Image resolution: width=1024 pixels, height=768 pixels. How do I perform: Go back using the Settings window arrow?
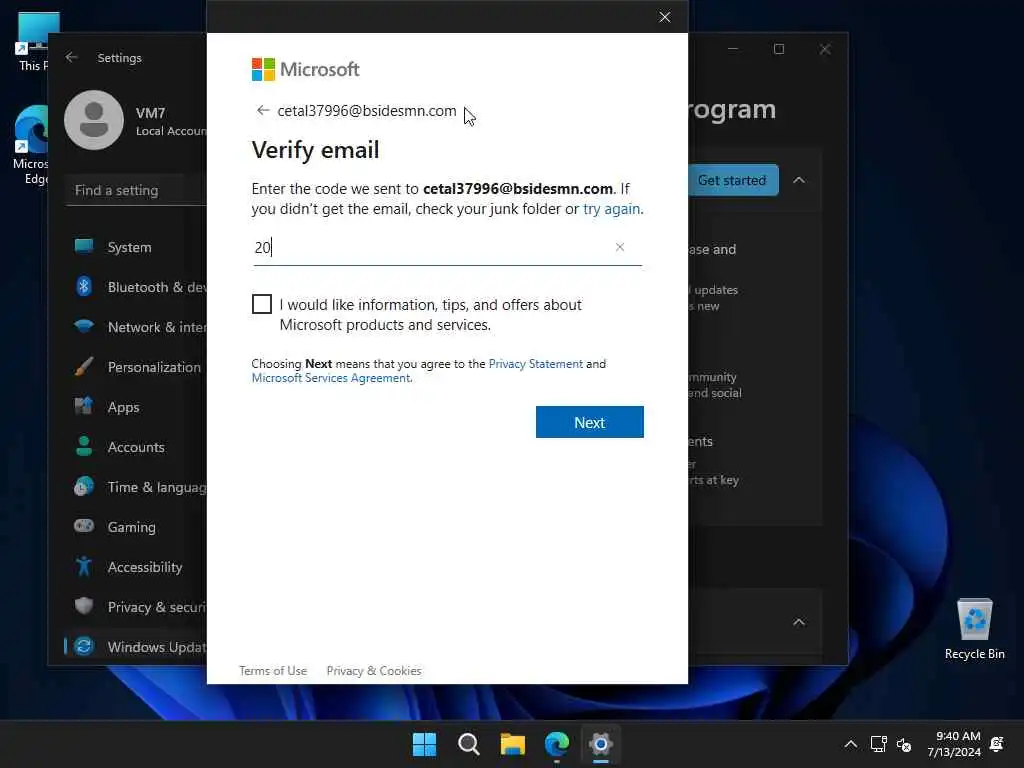click(72, 57)
